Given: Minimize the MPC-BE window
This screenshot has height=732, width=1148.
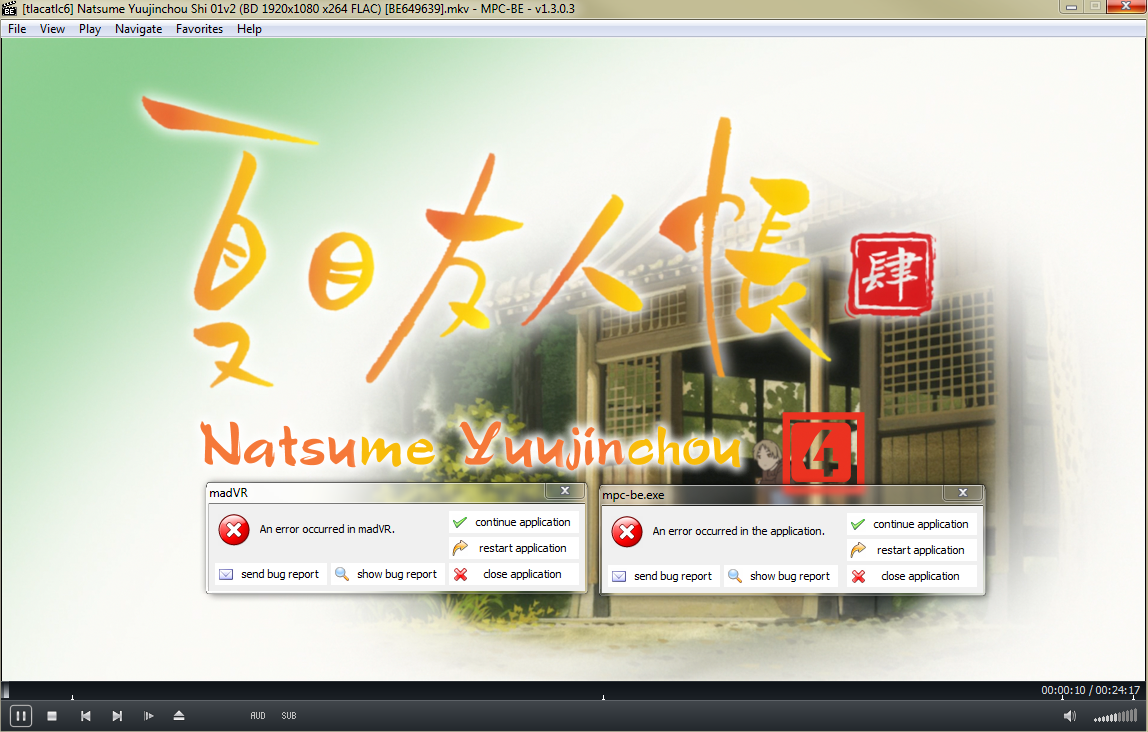Looking at the screenshot, I should [x=1071, y=7].
